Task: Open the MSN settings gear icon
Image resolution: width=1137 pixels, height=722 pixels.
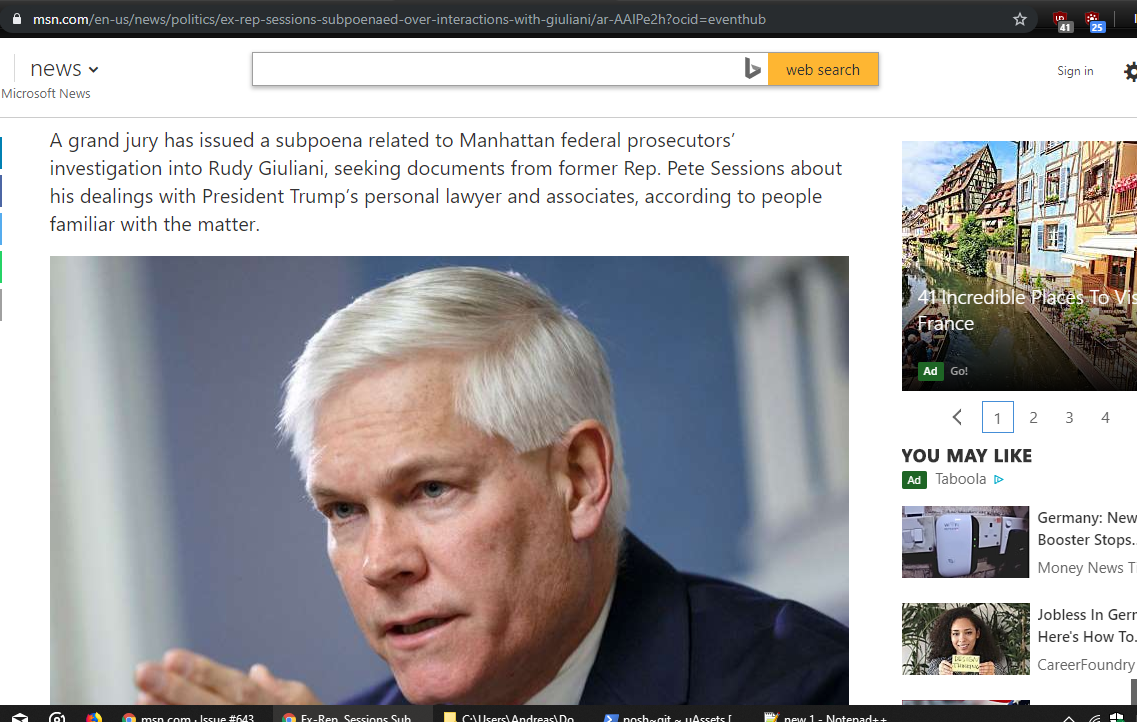Action: (1130, 71)
